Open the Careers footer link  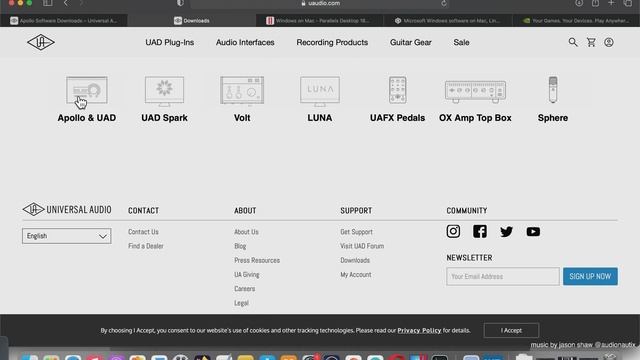click(x=244, y=289)
